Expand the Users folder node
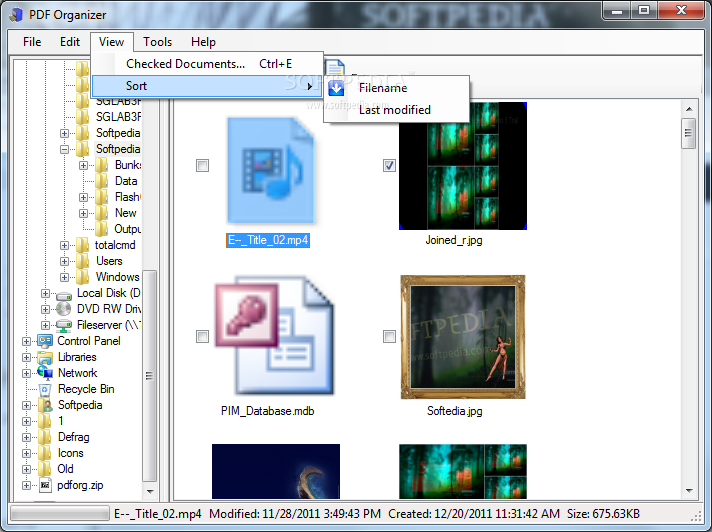Viewport: 712px width, 532px height. 64,261
